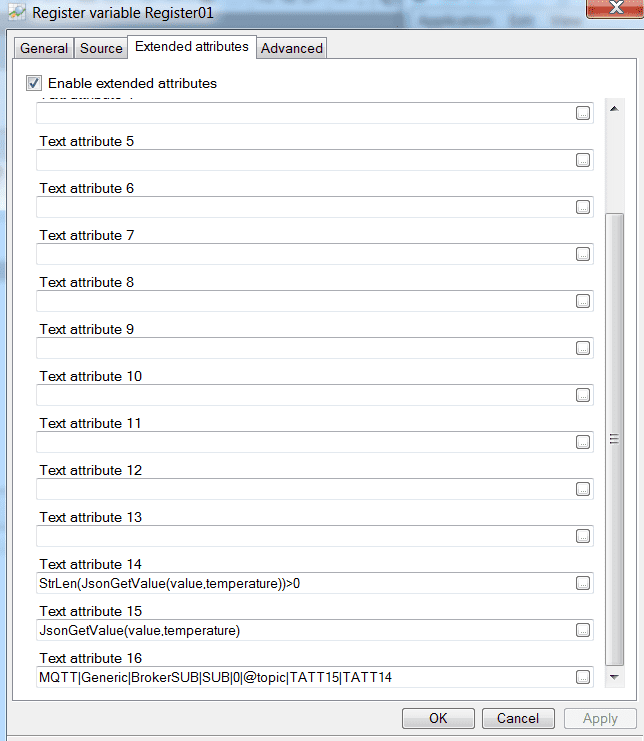Viewport: 644px width, 741px height.
Task: Switch to the Source tab
Action: tap(101, 48)
